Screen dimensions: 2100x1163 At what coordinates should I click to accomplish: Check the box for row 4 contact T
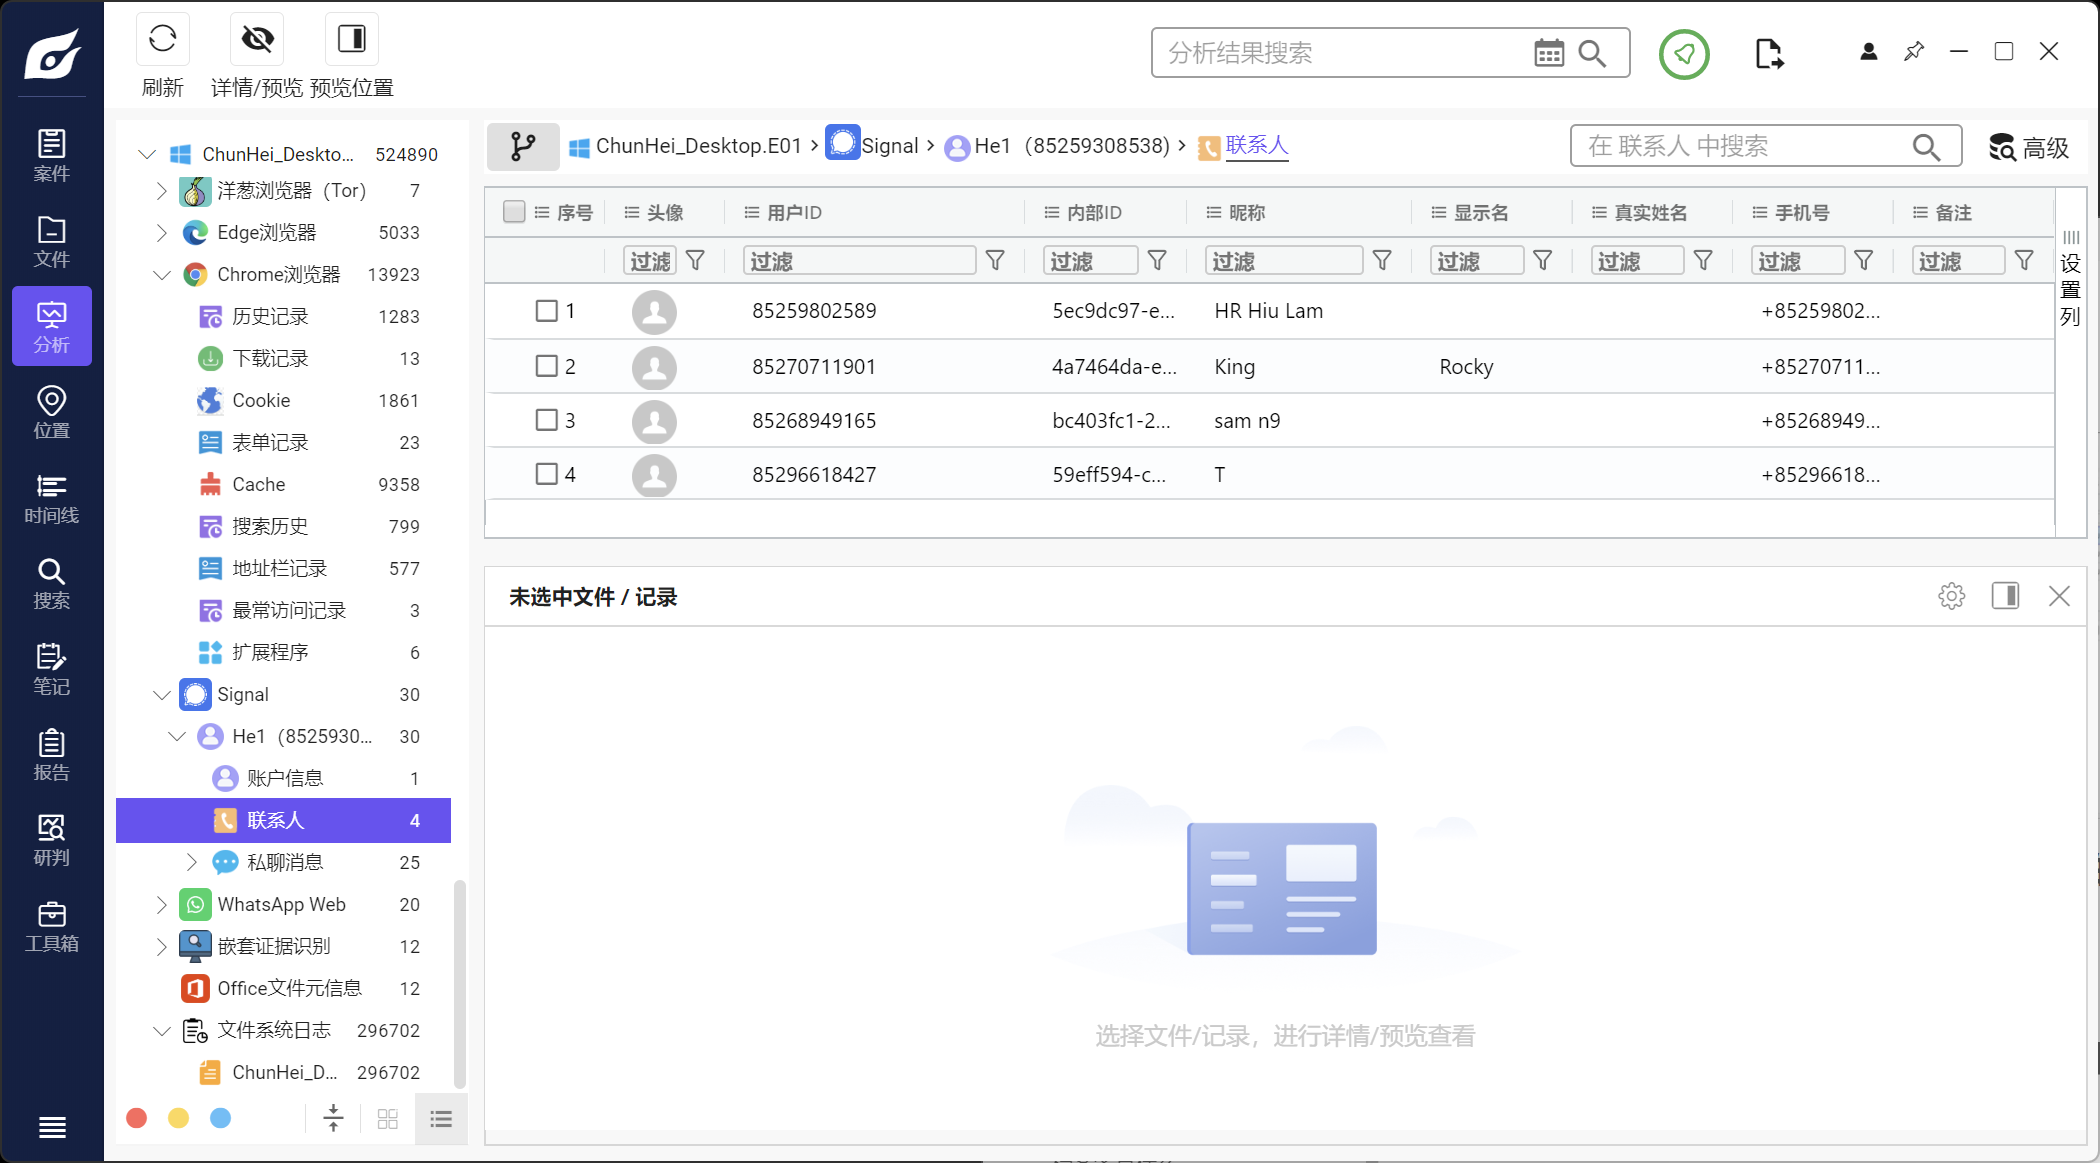pos(546,474)
